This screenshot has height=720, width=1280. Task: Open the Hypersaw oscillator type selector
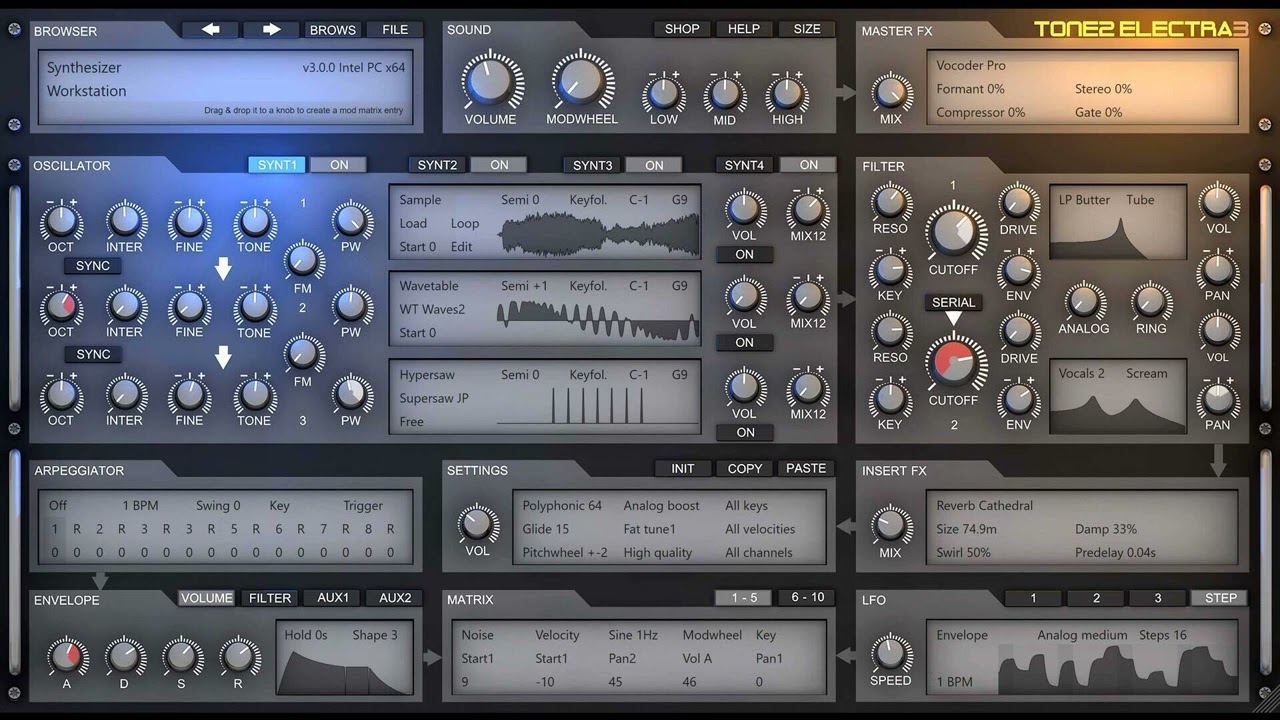(427, 375)
